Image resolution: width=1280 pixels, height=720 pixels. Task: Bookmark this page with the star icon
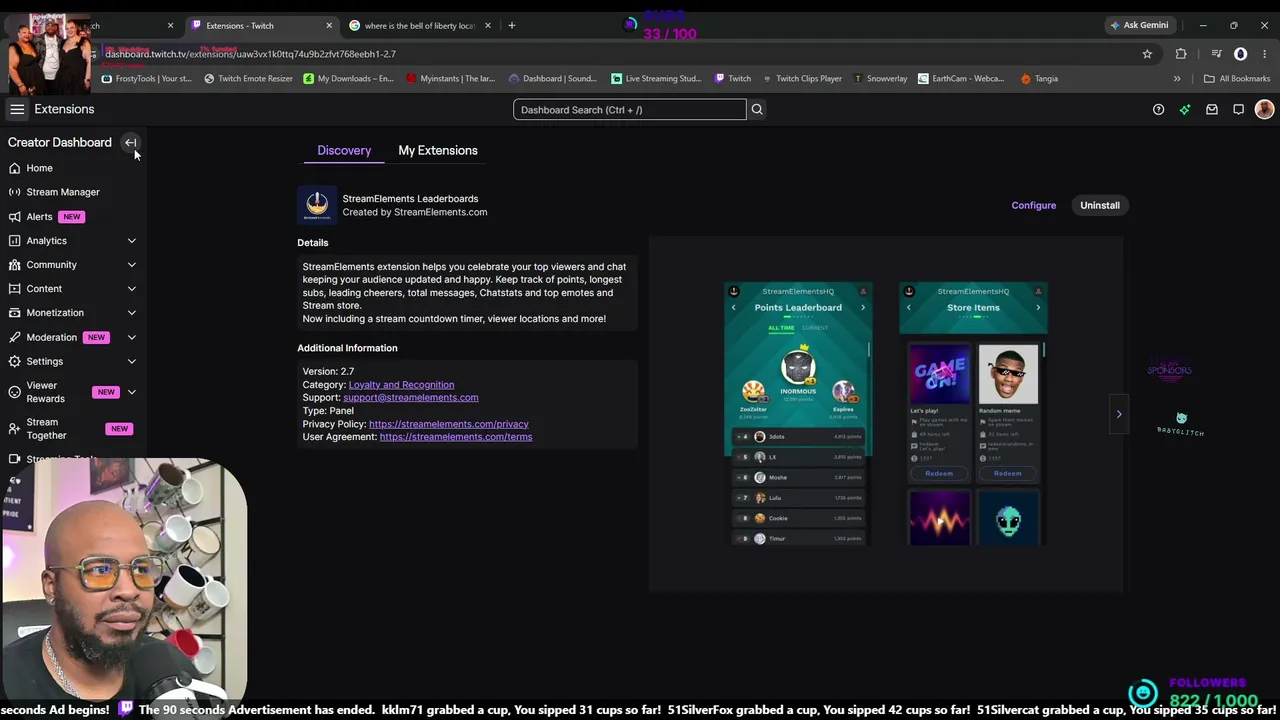[x=1147, y=54]
